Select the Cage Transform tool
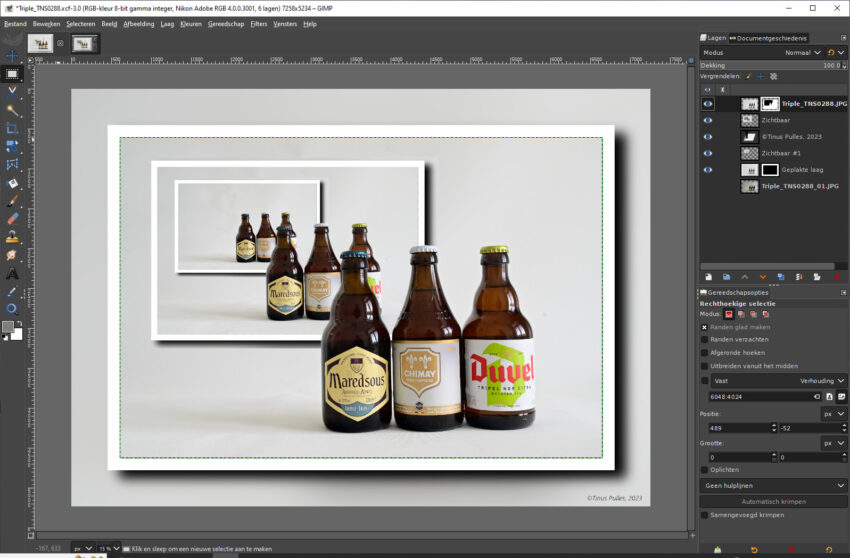 tap(12, 165)
